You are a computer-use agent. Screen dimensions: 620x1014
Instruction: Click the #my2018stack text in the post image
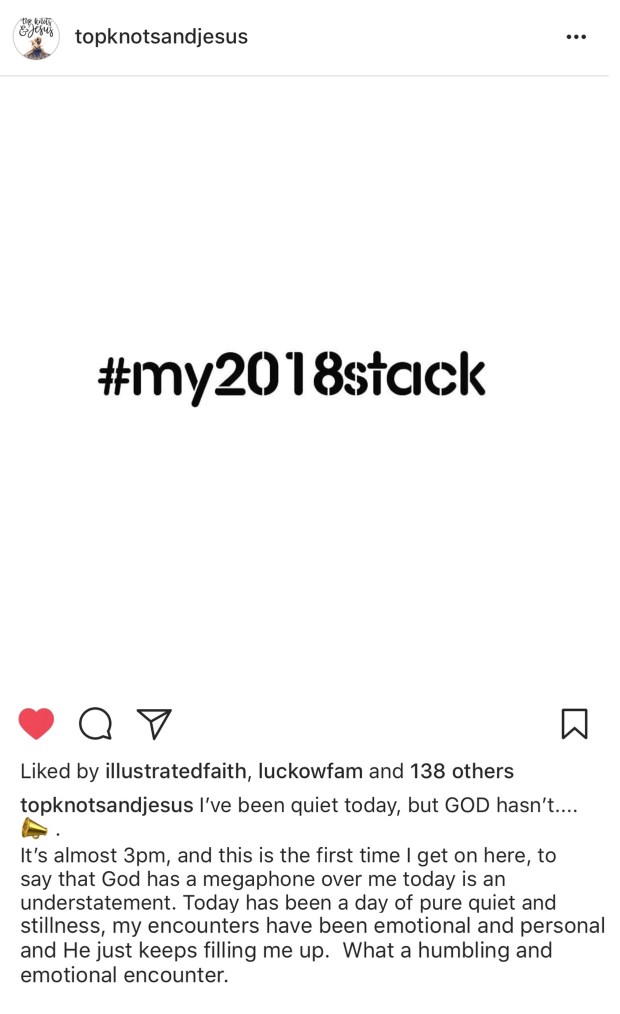click(292, 376)
